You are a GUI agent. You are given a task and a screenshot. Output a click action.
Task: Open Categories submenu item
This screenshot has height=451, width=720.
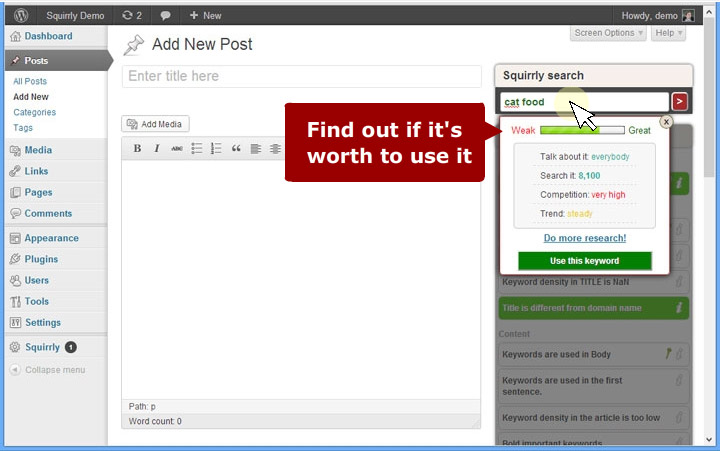pyautogui.click(x=34, y=112)
